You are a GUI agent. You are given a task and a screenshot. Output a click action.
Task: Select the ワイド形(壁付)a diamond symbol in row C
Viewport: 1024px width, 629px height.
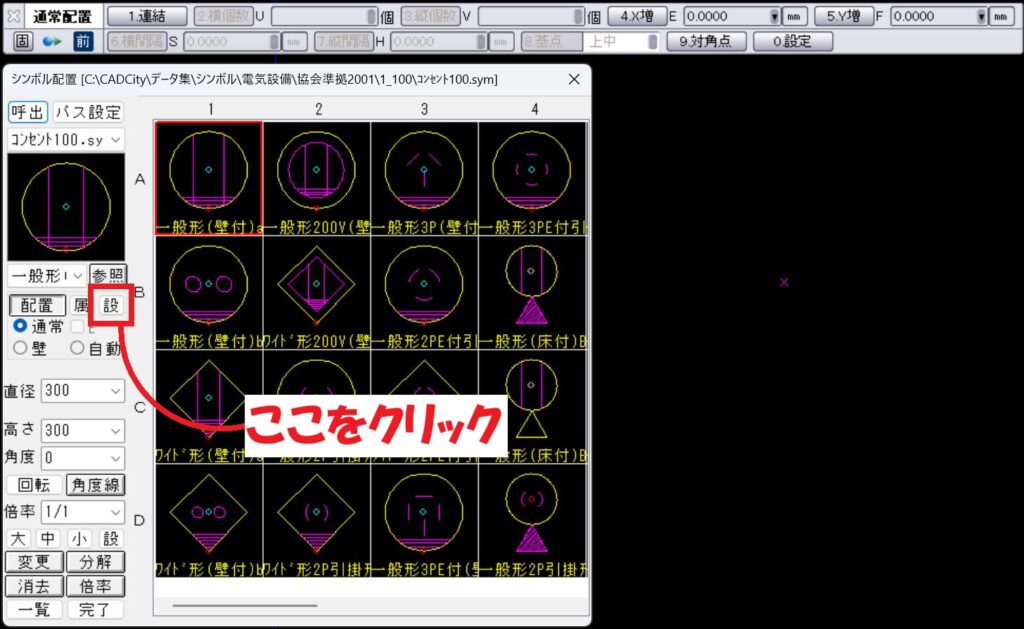pos(208,406)
